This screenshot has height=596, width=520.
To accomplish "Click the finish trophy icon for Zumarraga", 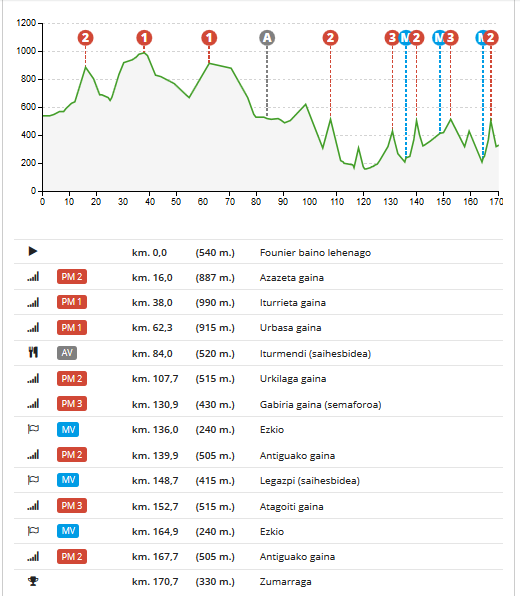I will (33, 581).
